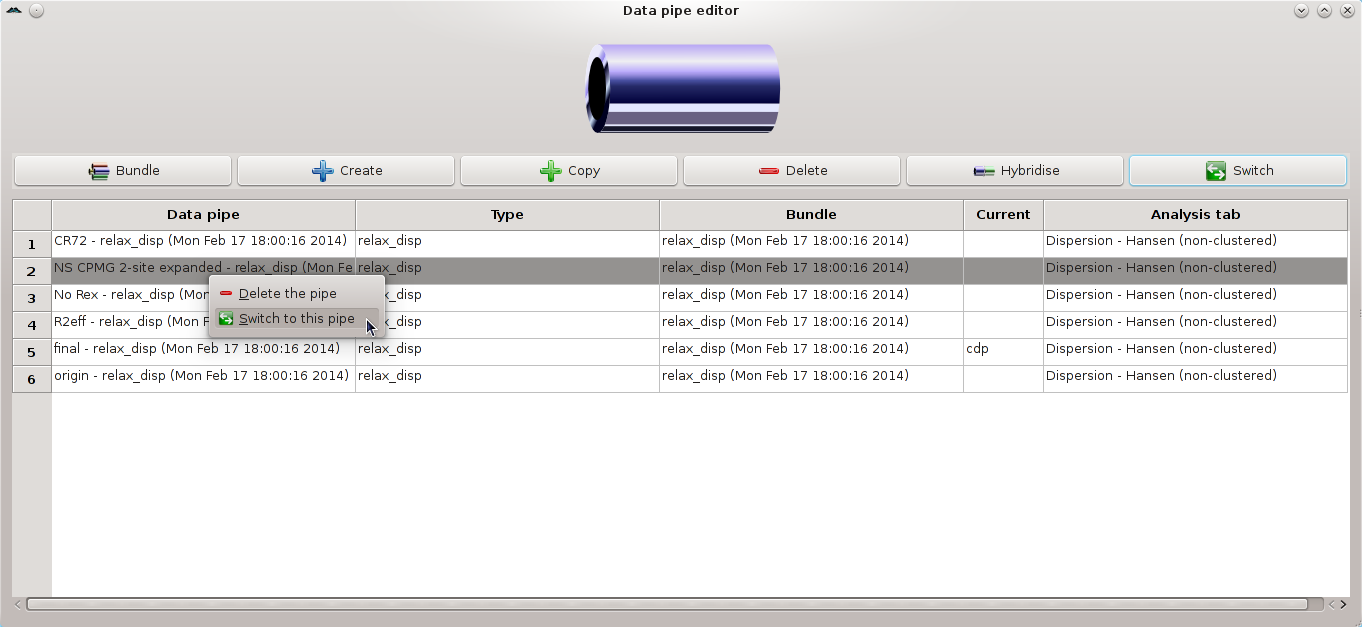Click the blue plus Create icon
The image size is (1362, 627).
(323, 171)
